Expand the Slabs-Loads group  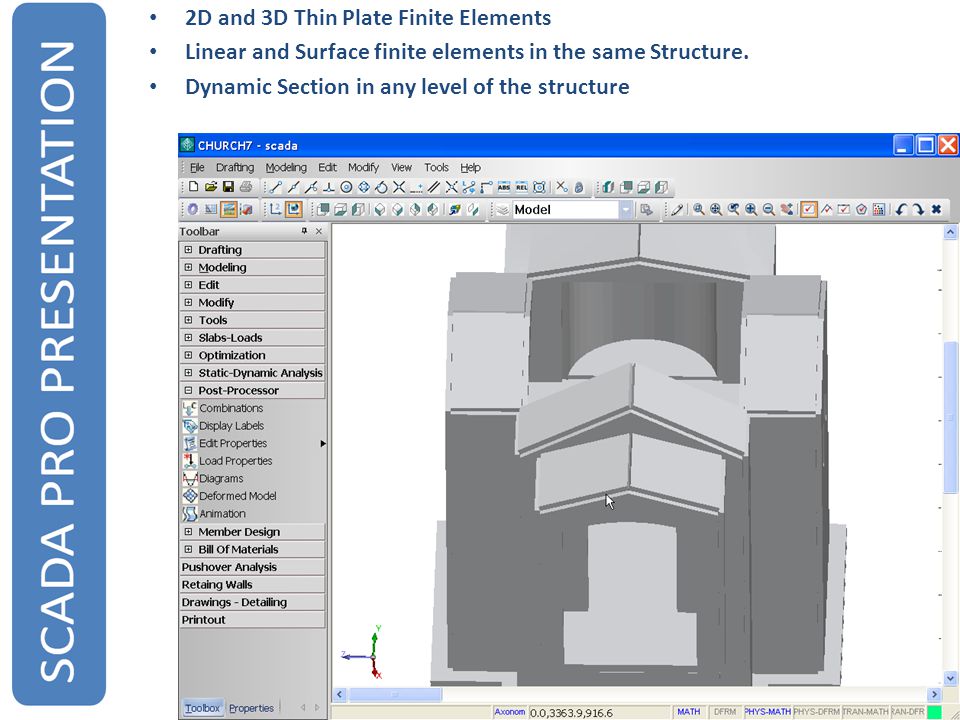pos(188,337)
